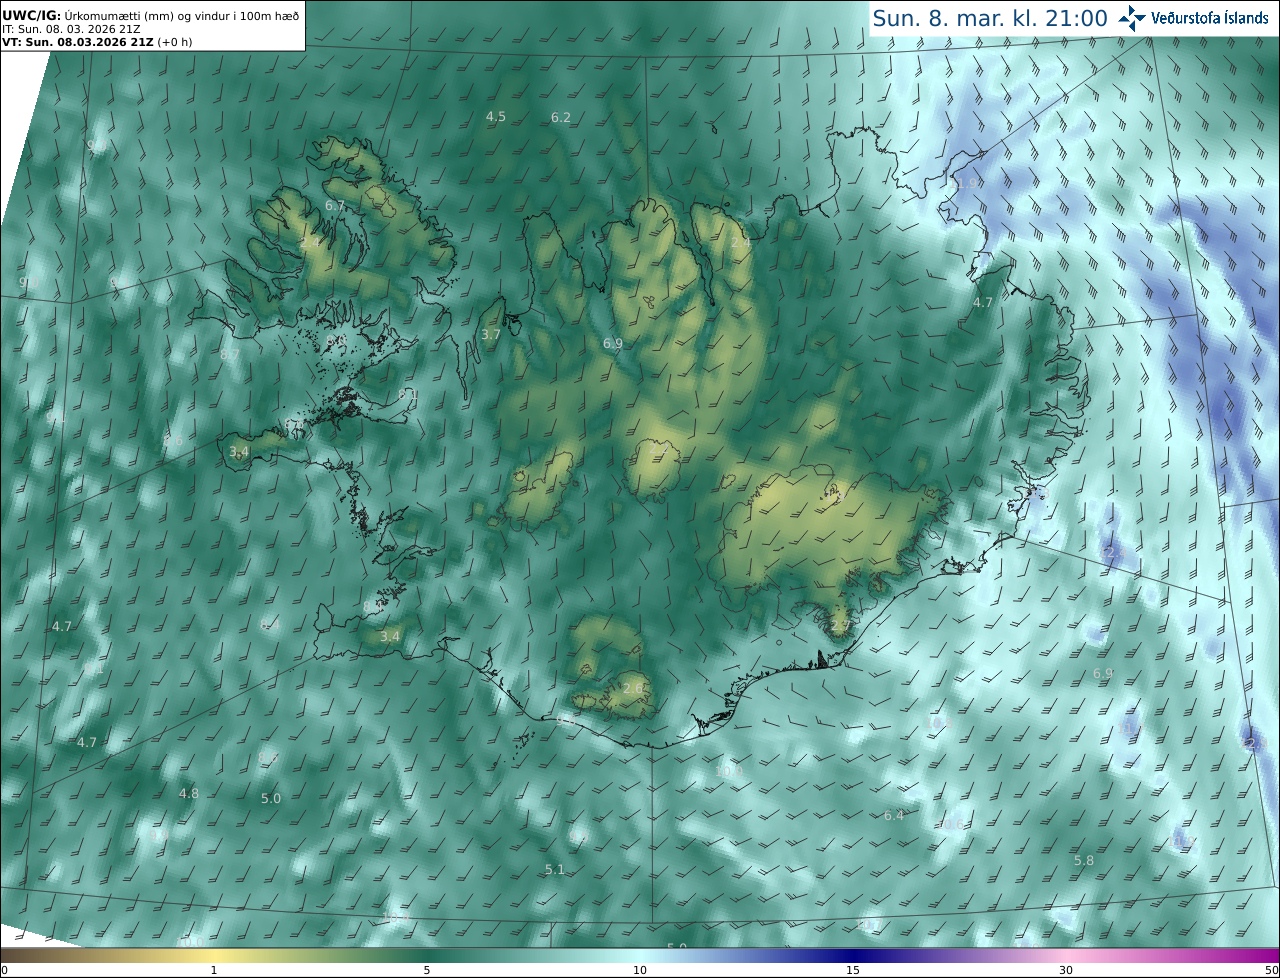Screen dimensions: 1280x978
Task: Click the 'Sun. 8. mar. kl. 21:00' timestamp
Action: [990, 18]
